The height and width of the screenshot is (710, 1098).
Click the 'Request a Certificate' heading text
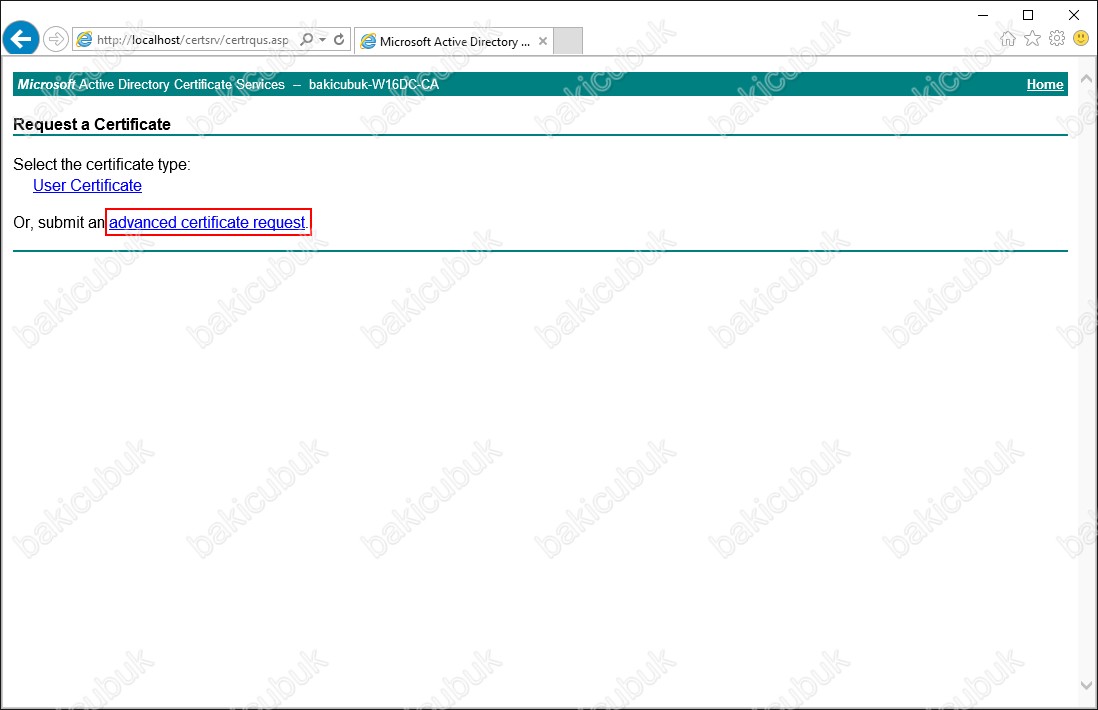pos(92,125)
